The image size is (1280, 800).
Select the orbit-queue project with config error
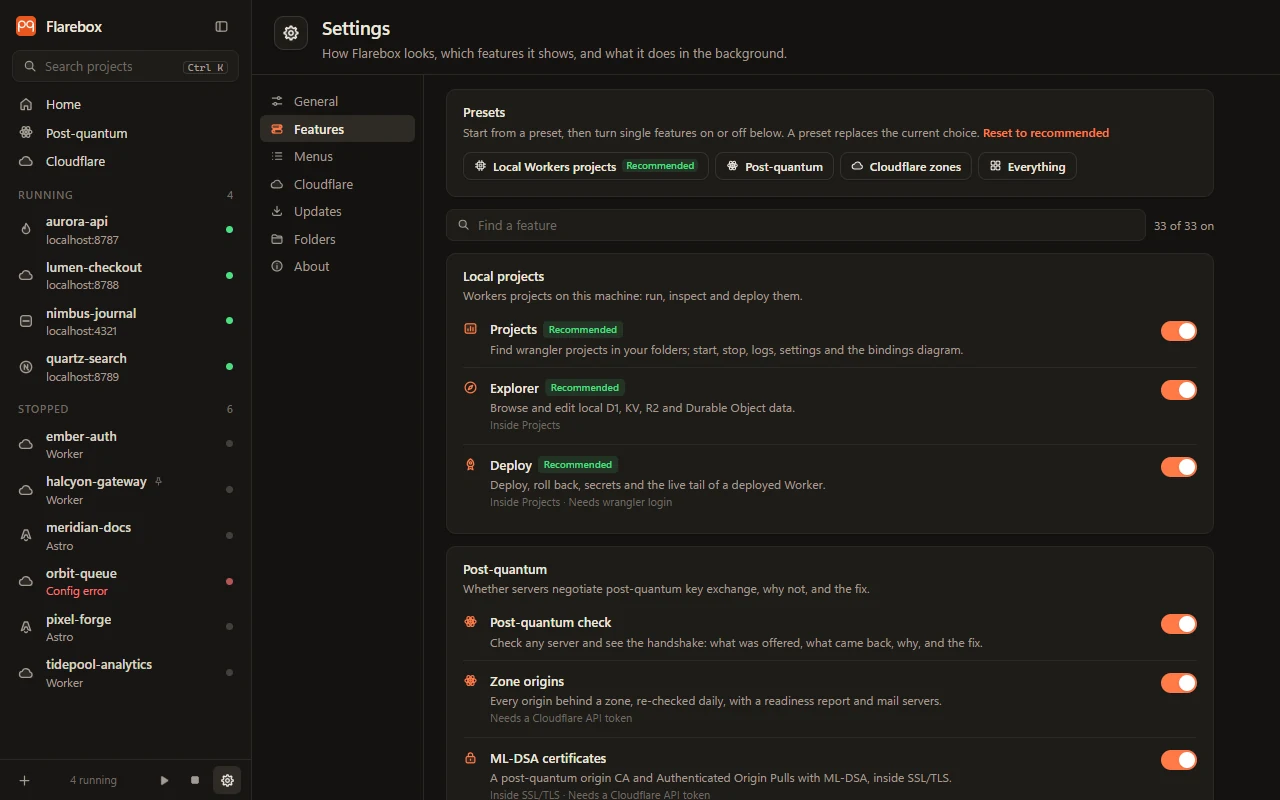125,581
